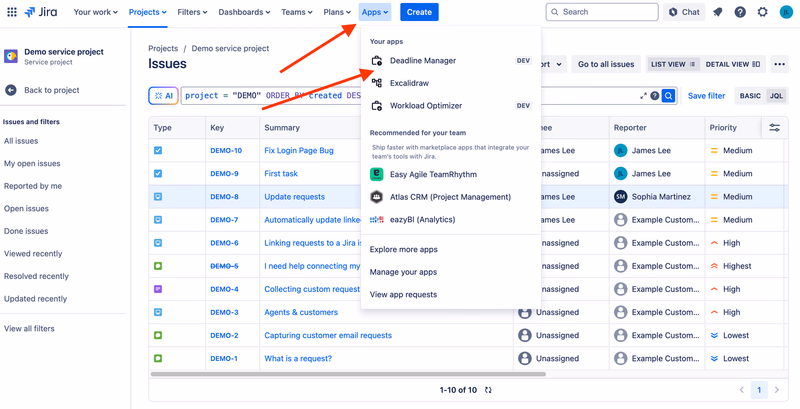This screenshot has width=800, height=409.
Task: Click the purple type icon for DEMO-4
Action: [x=158, y=289]
